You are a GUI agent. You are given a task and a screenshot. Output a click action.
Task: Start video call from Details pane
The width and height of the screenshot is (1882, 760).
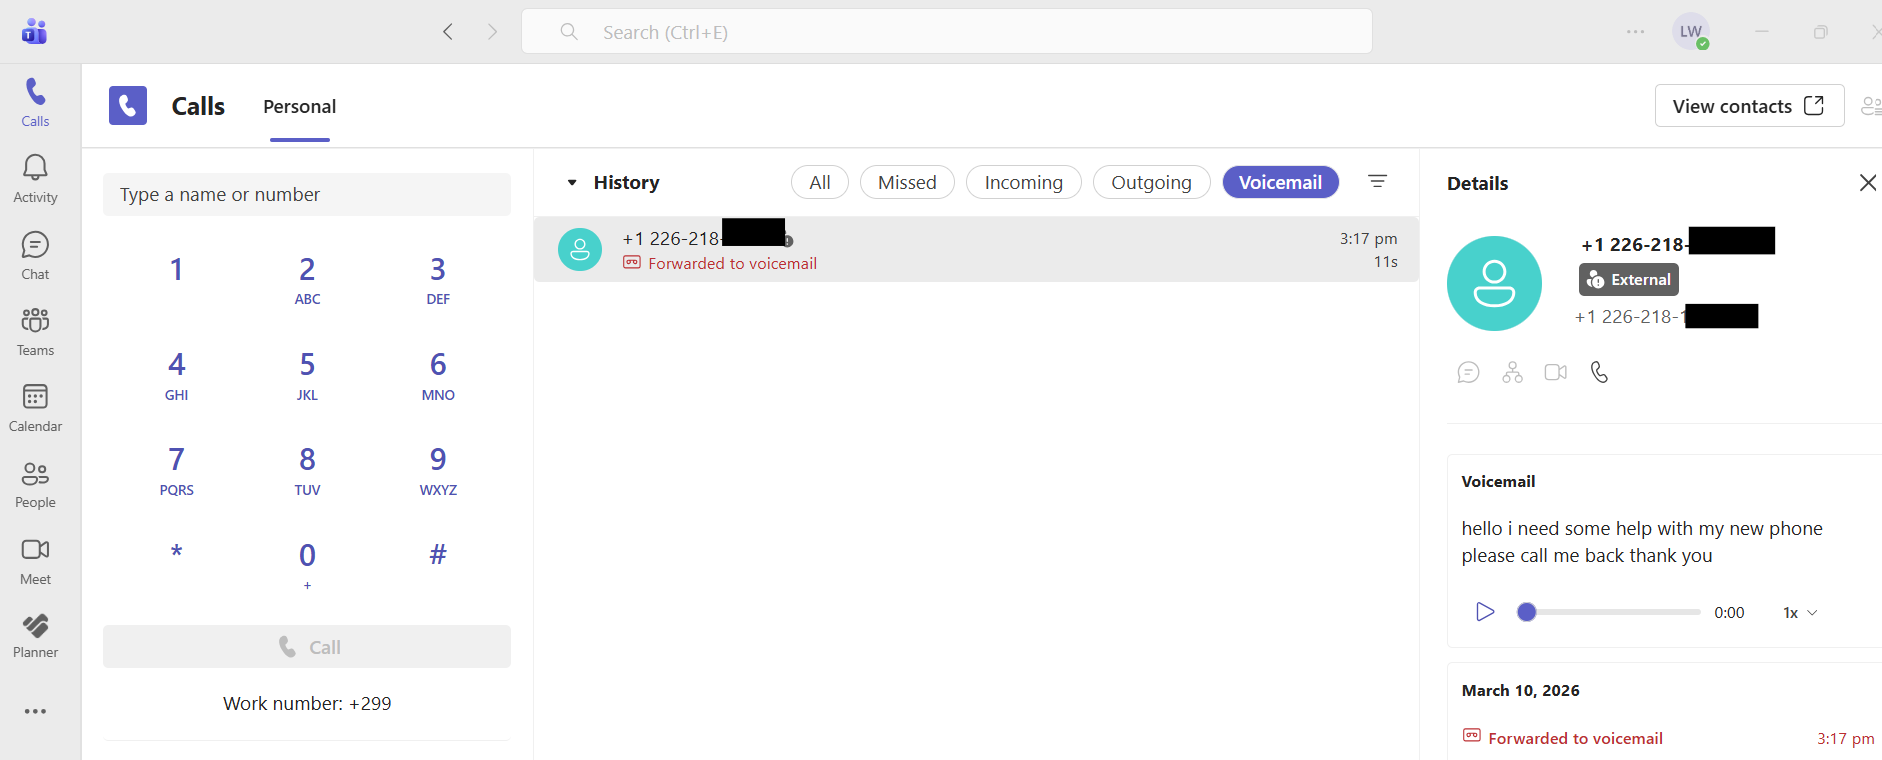pos(1555,372)
